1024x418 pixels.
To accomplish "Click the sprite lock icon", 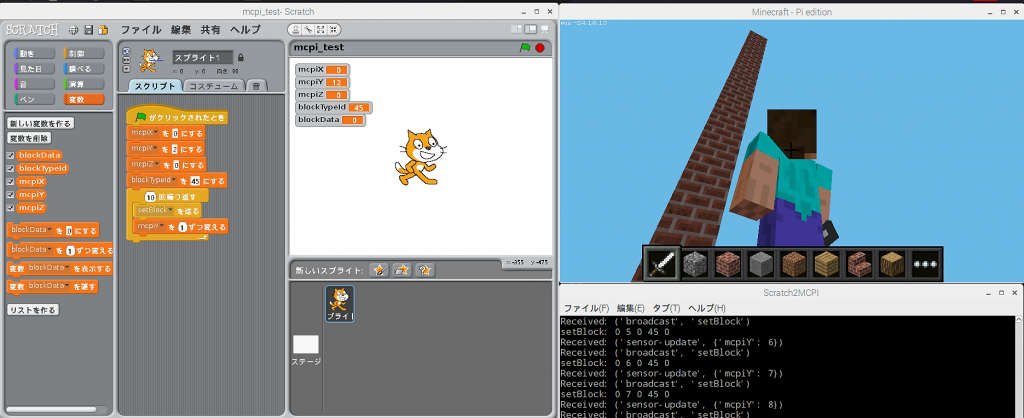I will pos(240,57).
